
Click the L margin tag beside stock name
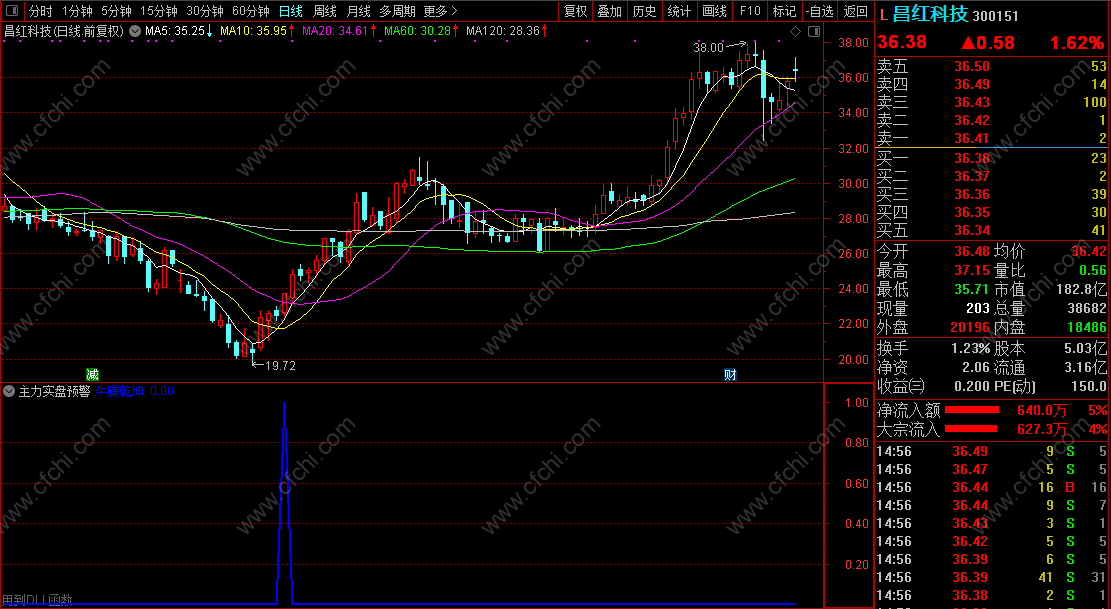point(883,14)
